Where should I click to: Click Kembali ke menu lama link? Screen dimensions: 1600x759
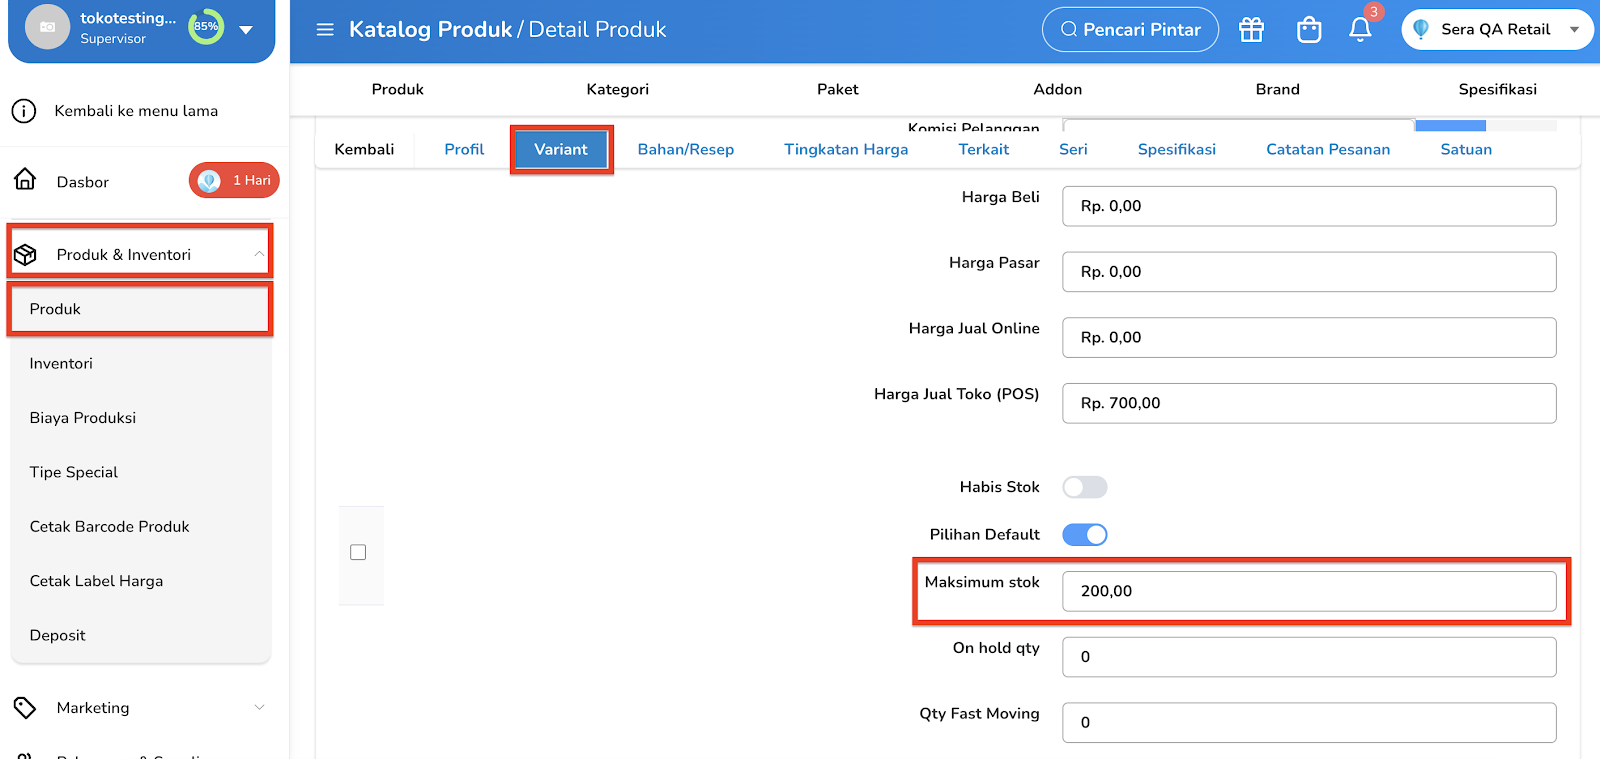(x=136, y=111)
